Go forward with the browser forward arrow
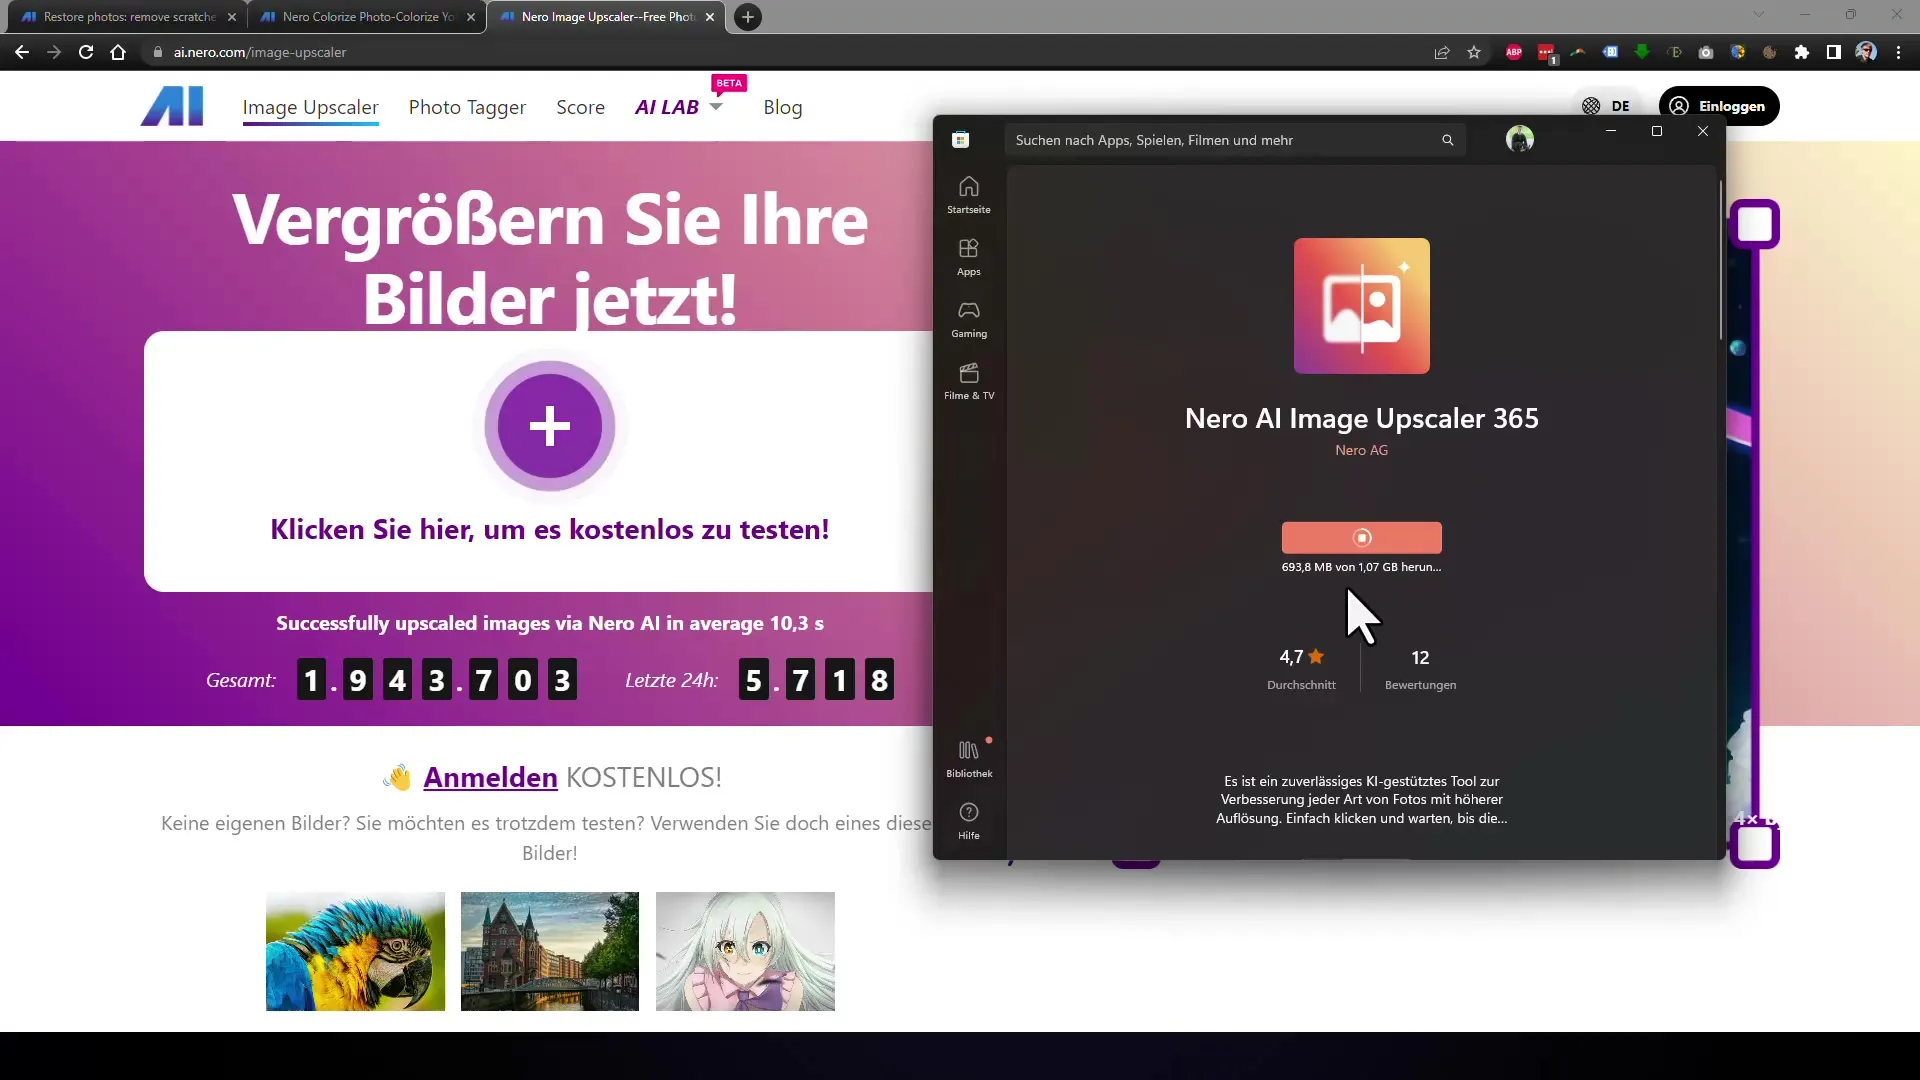Screen dimensions: 1920x1080 (54, 52)
